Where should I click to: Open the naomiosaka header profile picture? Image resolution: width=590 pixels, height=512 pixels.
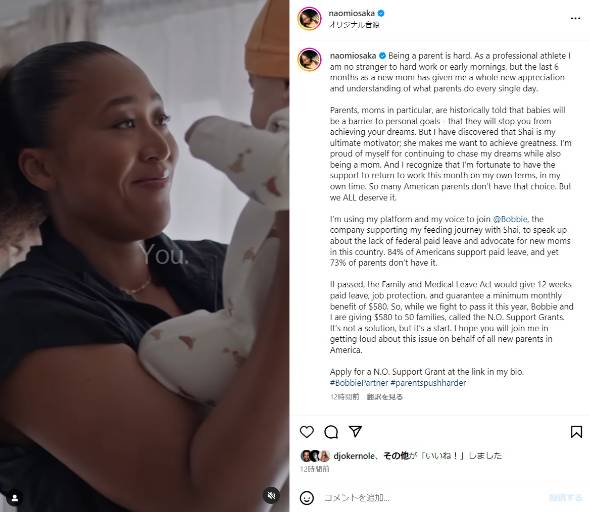pyautogui.click(x=309, y=18)
